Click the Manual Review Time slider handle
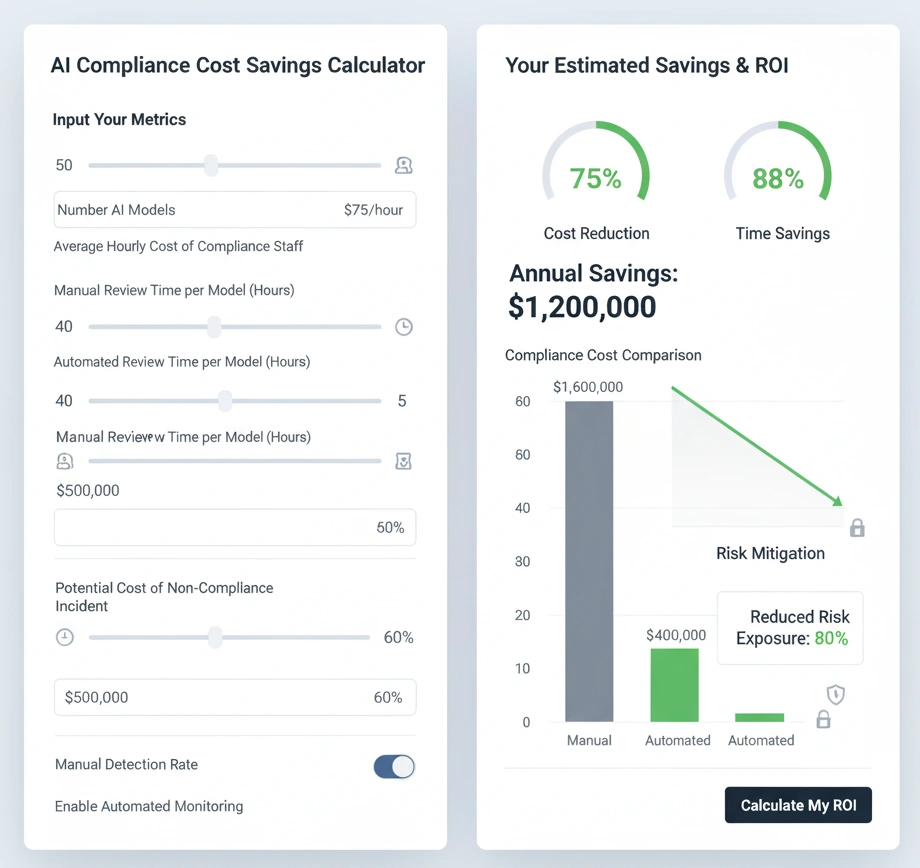This screenshot has width=920, height=868. [x=214, y=326]
